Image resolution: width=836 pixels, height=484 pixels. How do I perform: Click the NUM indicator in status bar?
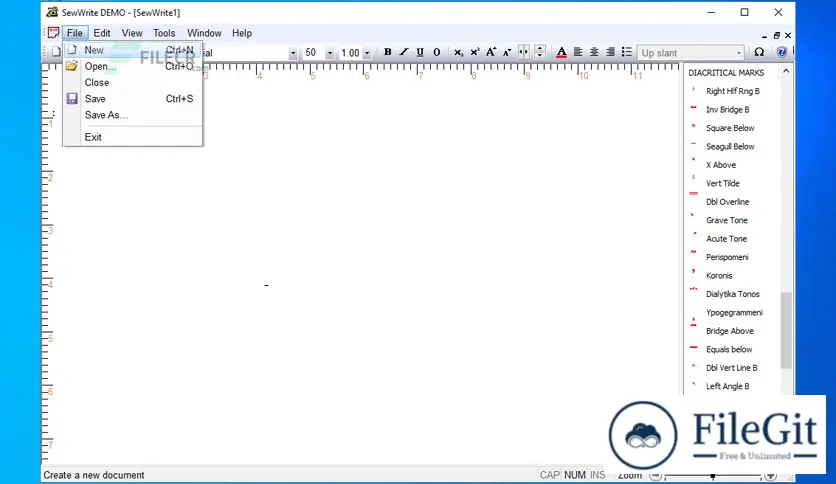575,475
